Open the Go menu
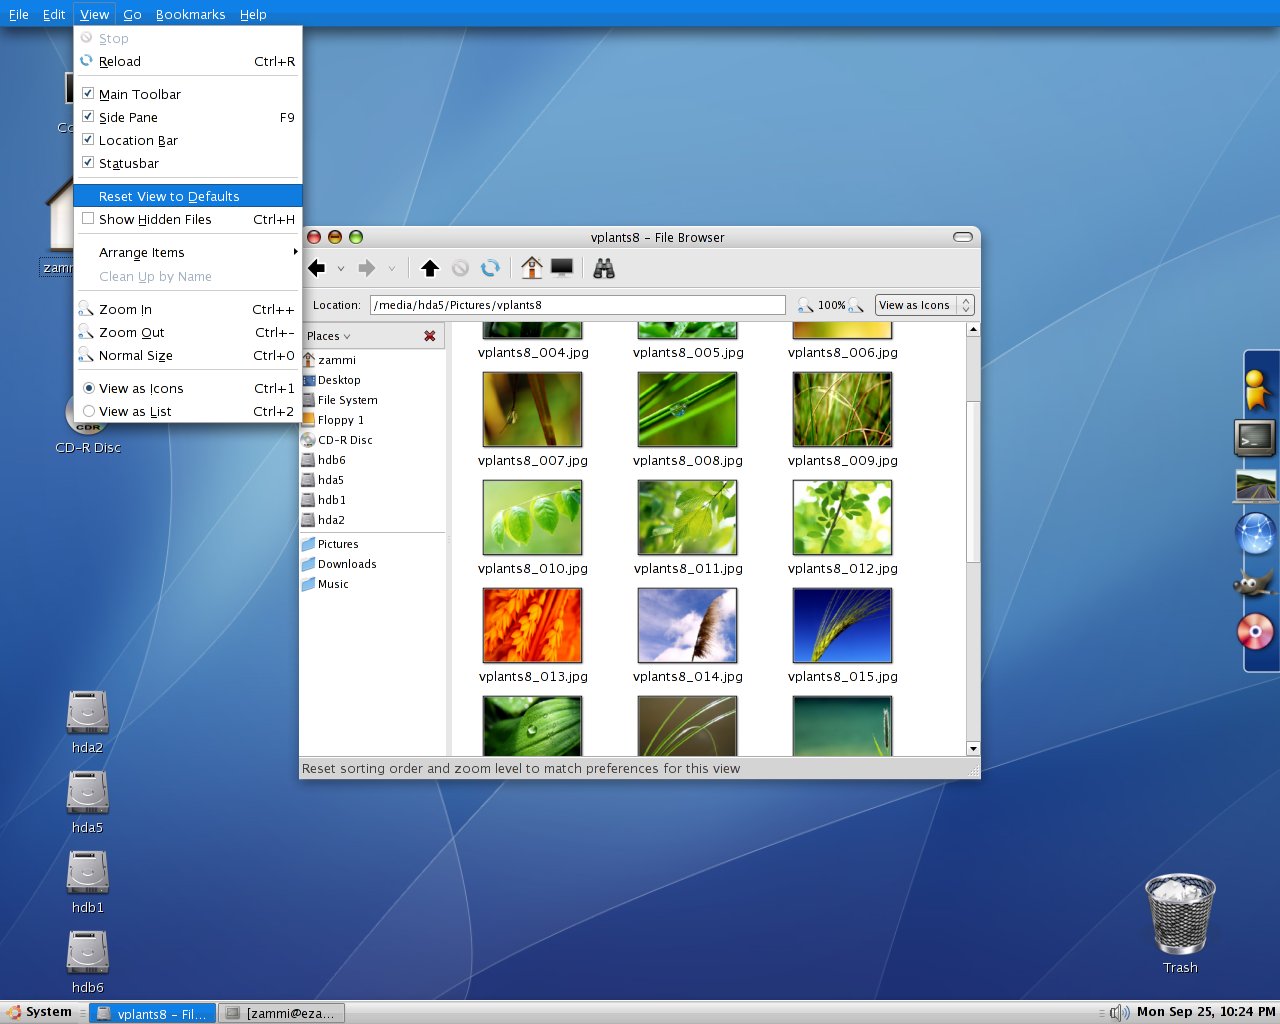 [132, 14]
